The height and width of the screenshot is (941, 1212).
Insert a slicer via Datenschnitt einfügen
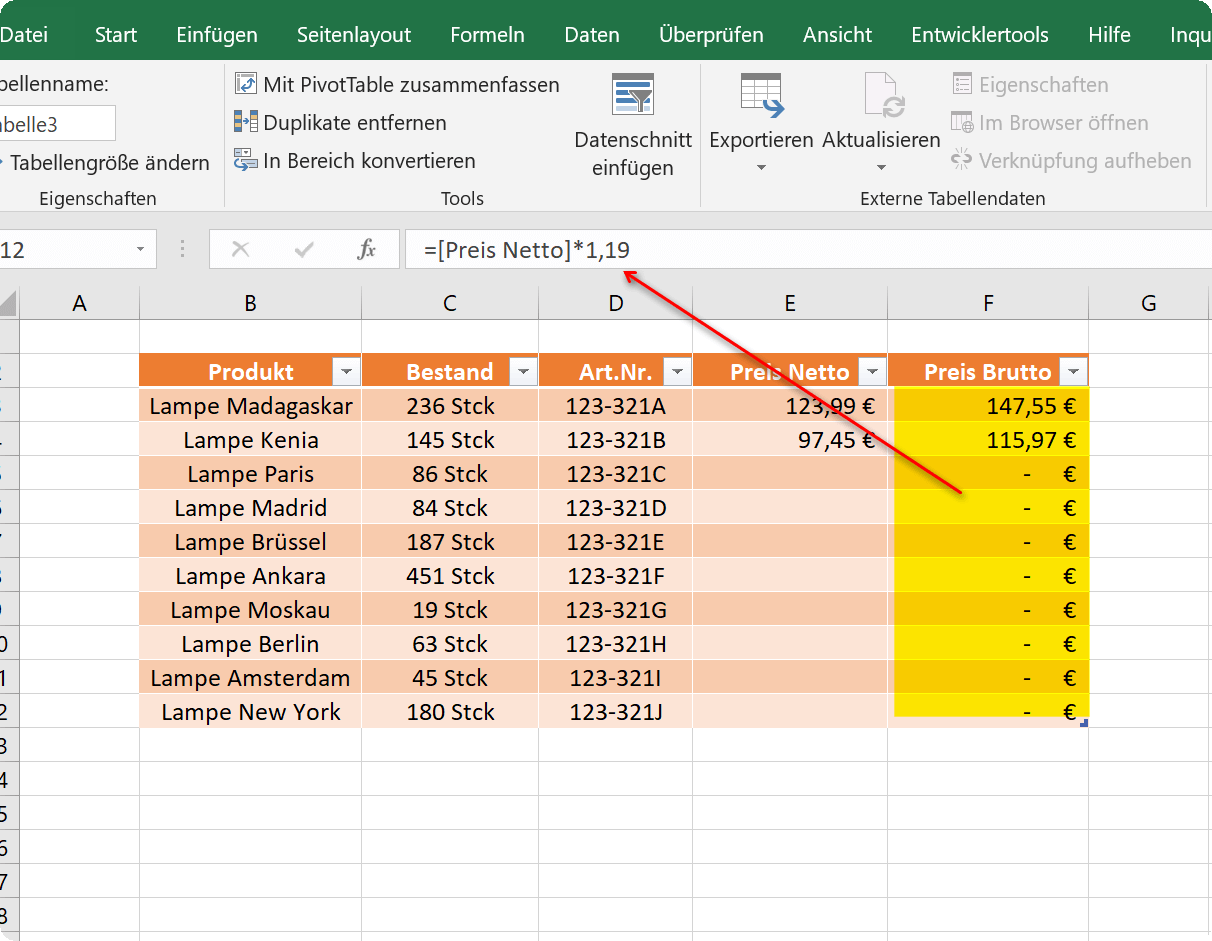633,125
